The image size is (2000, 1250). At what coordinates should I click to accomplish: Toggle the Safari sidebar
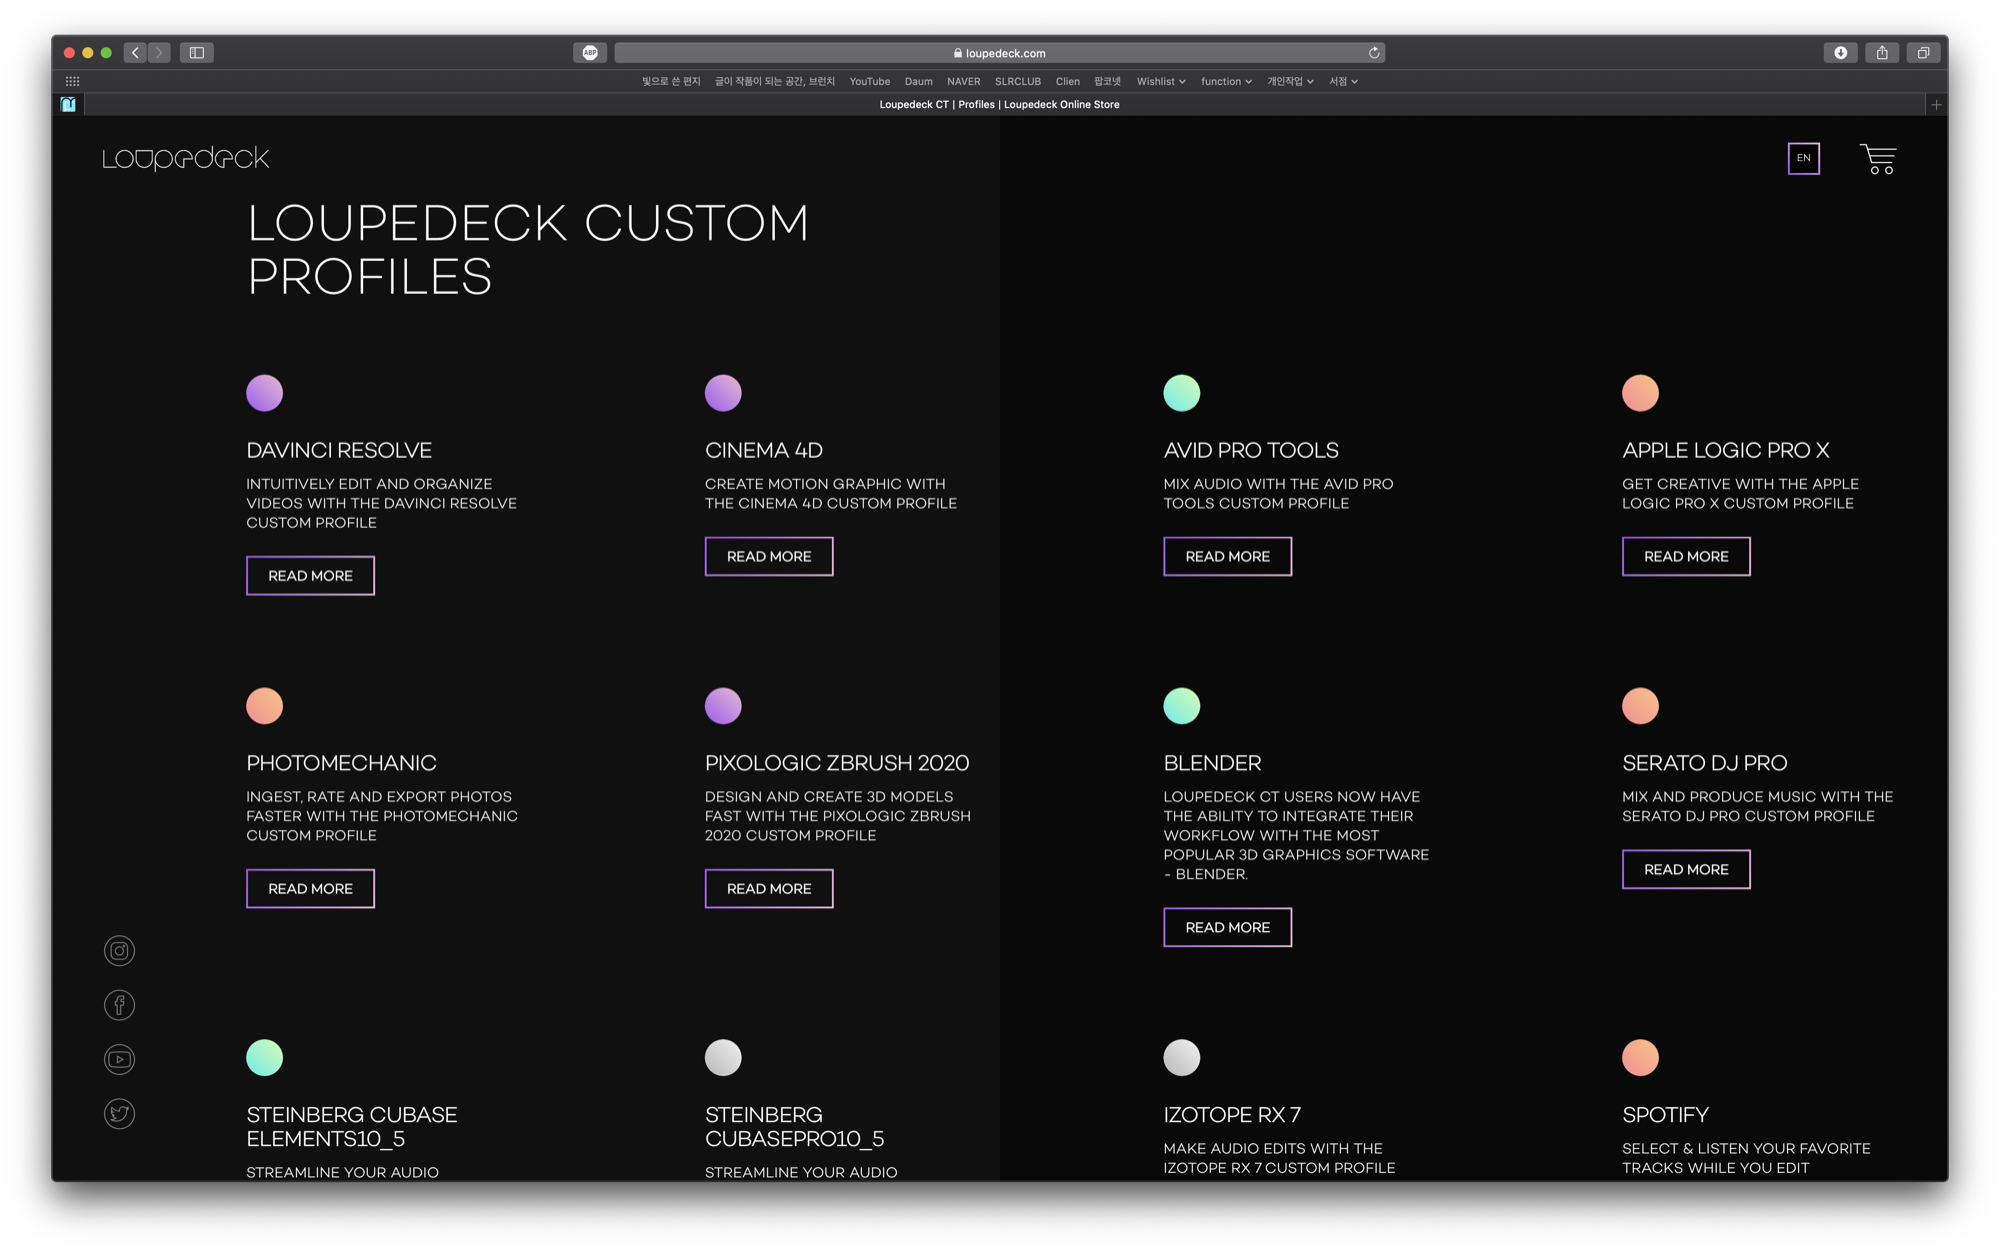pos(197,53)
